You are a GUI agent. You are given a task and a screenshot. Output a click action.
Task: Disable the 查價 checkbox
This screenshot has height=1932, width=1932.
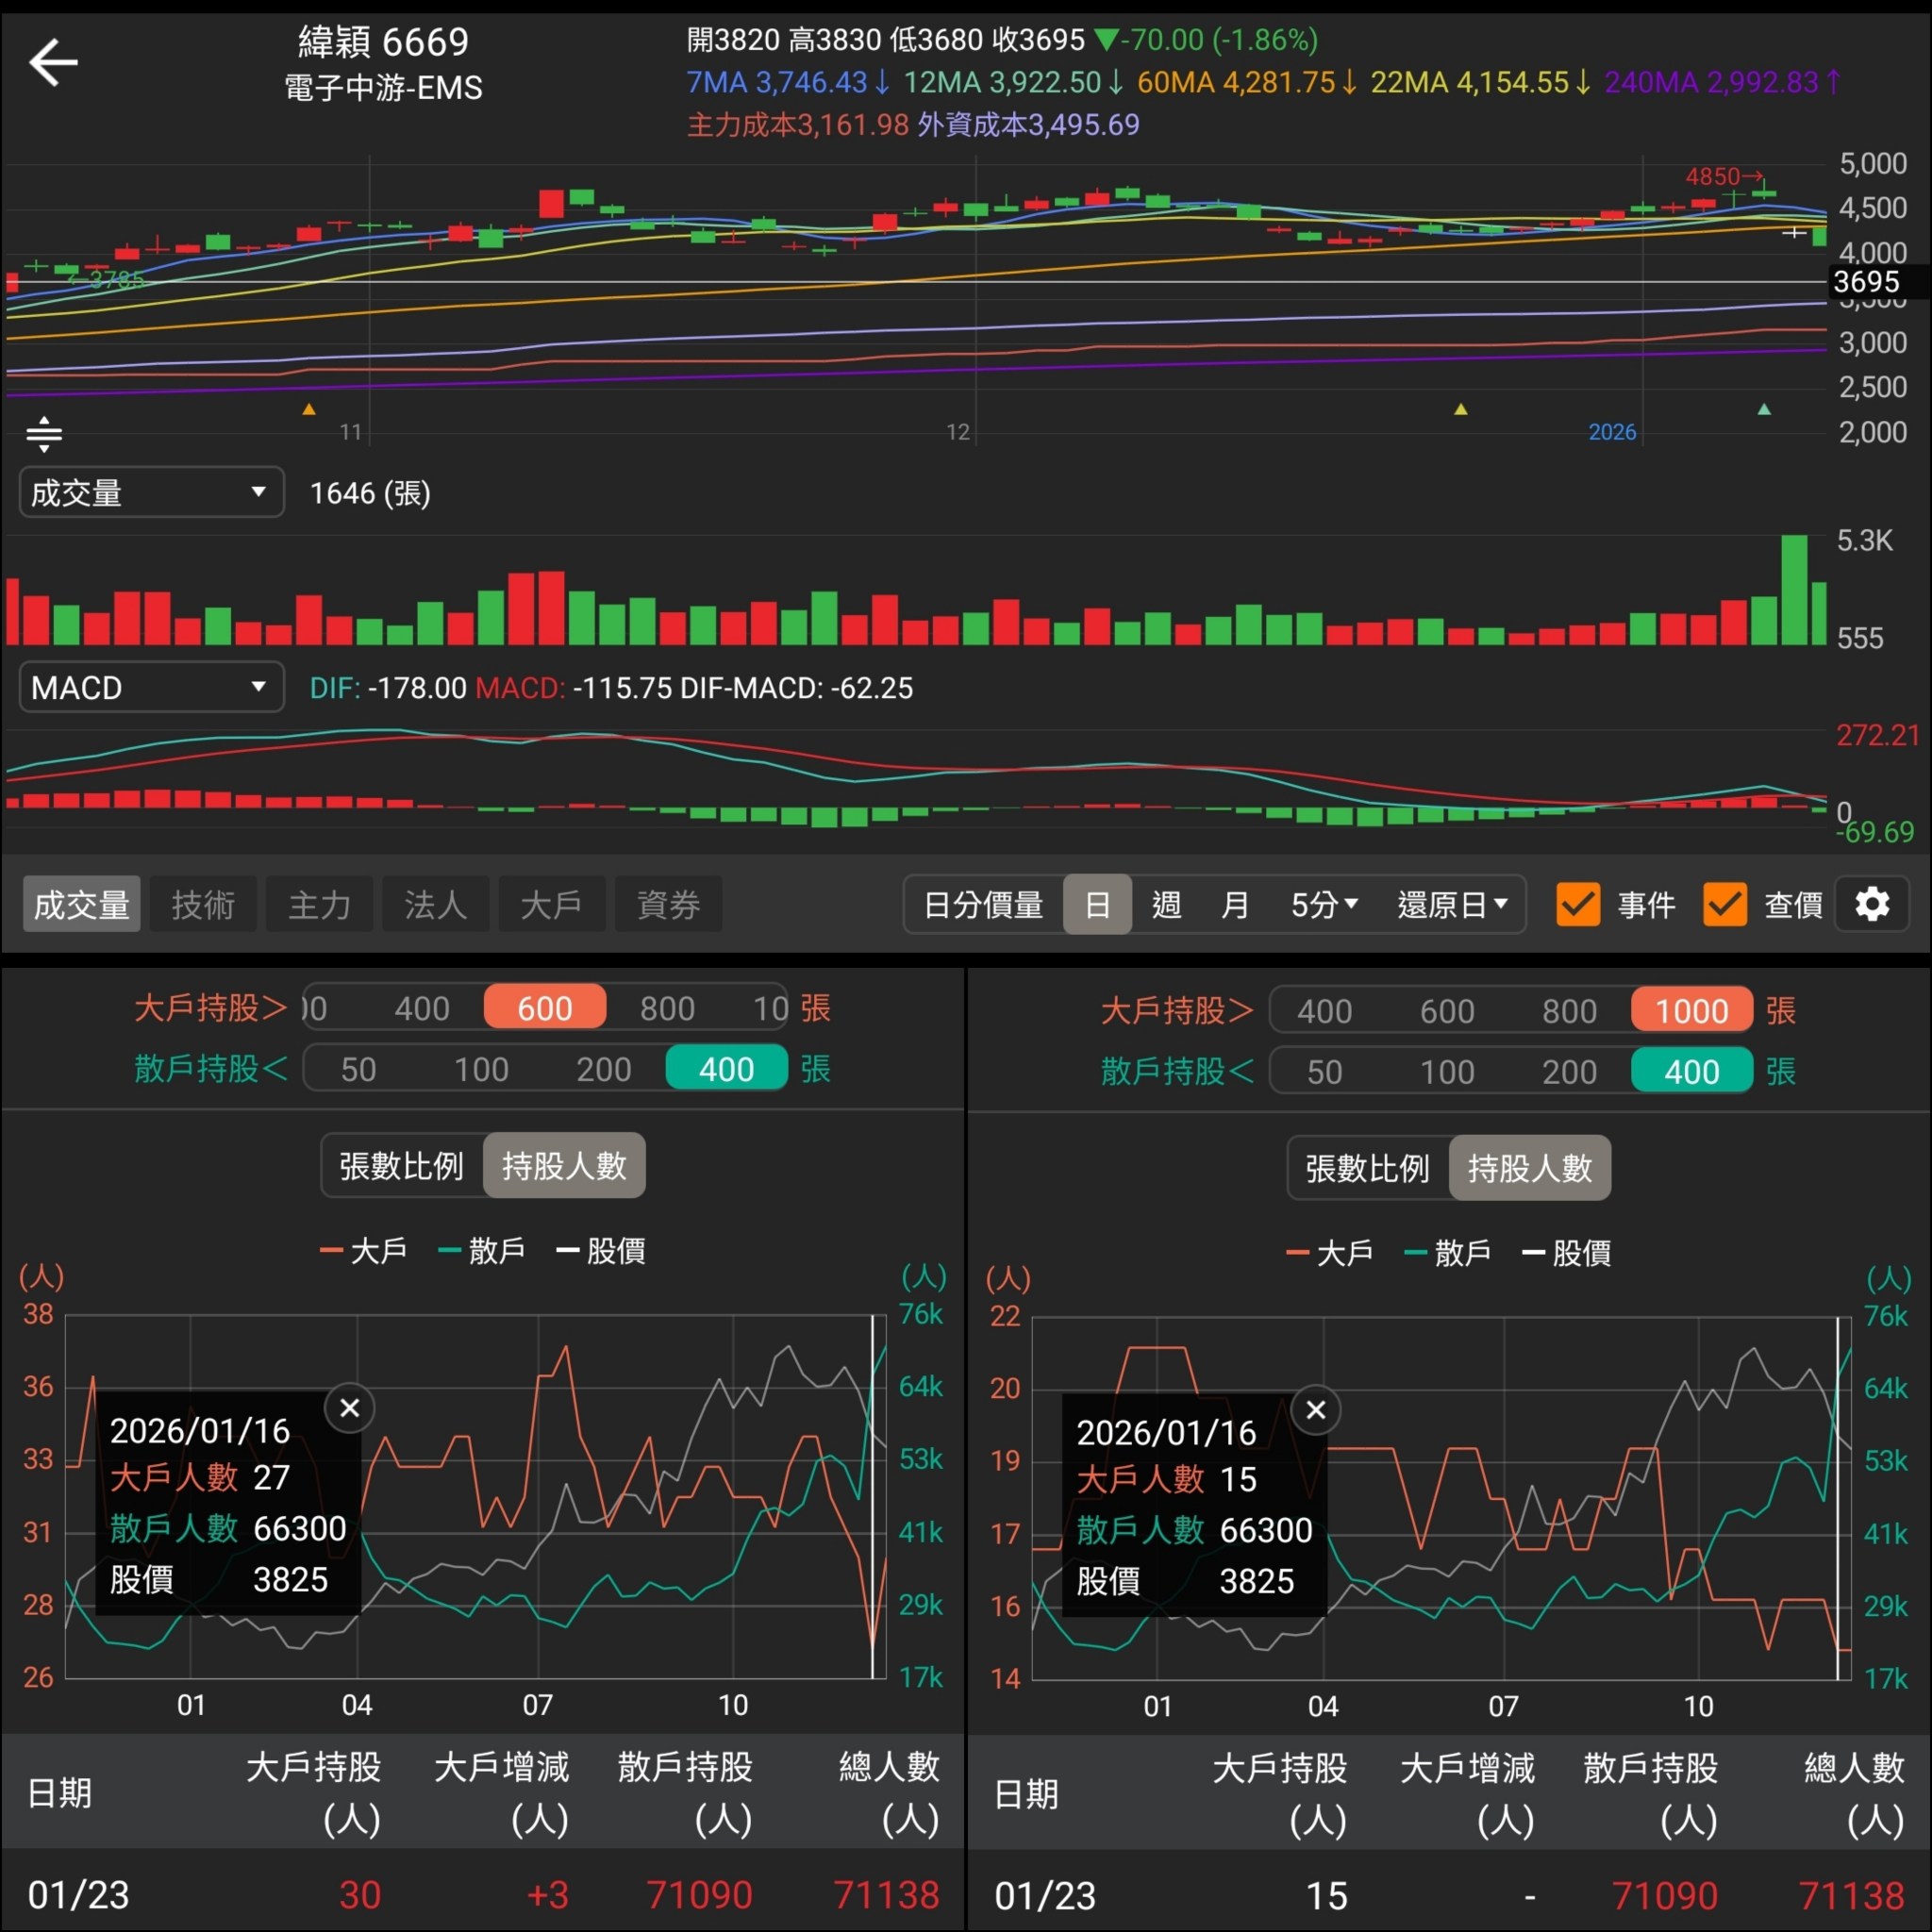click(x=1724, y=904)
